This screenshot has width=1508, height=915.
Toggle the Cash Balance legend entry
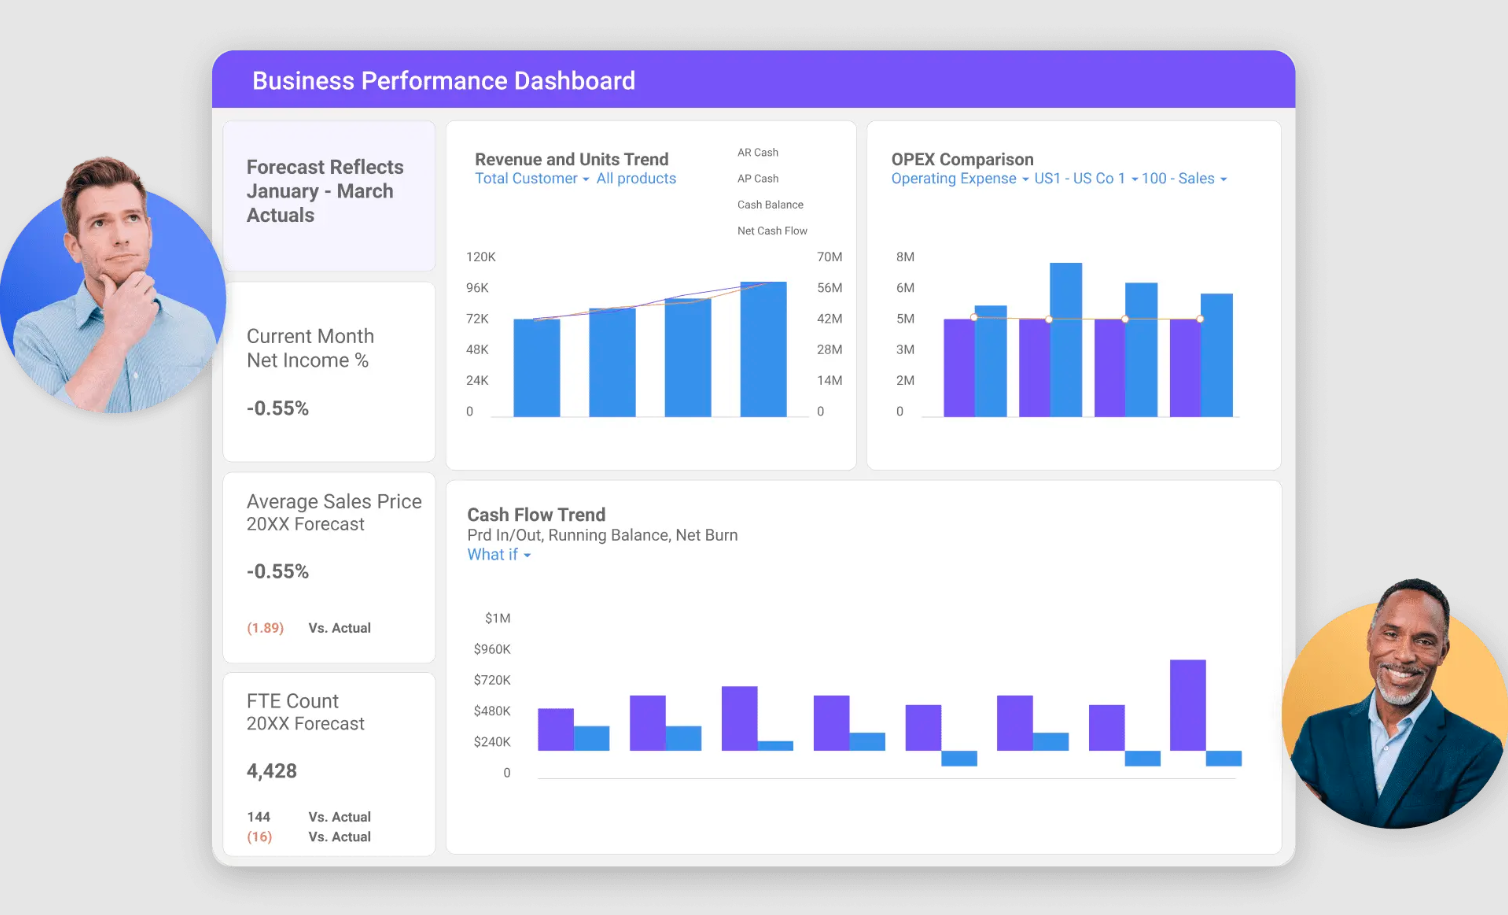click(x=770, y=205)
